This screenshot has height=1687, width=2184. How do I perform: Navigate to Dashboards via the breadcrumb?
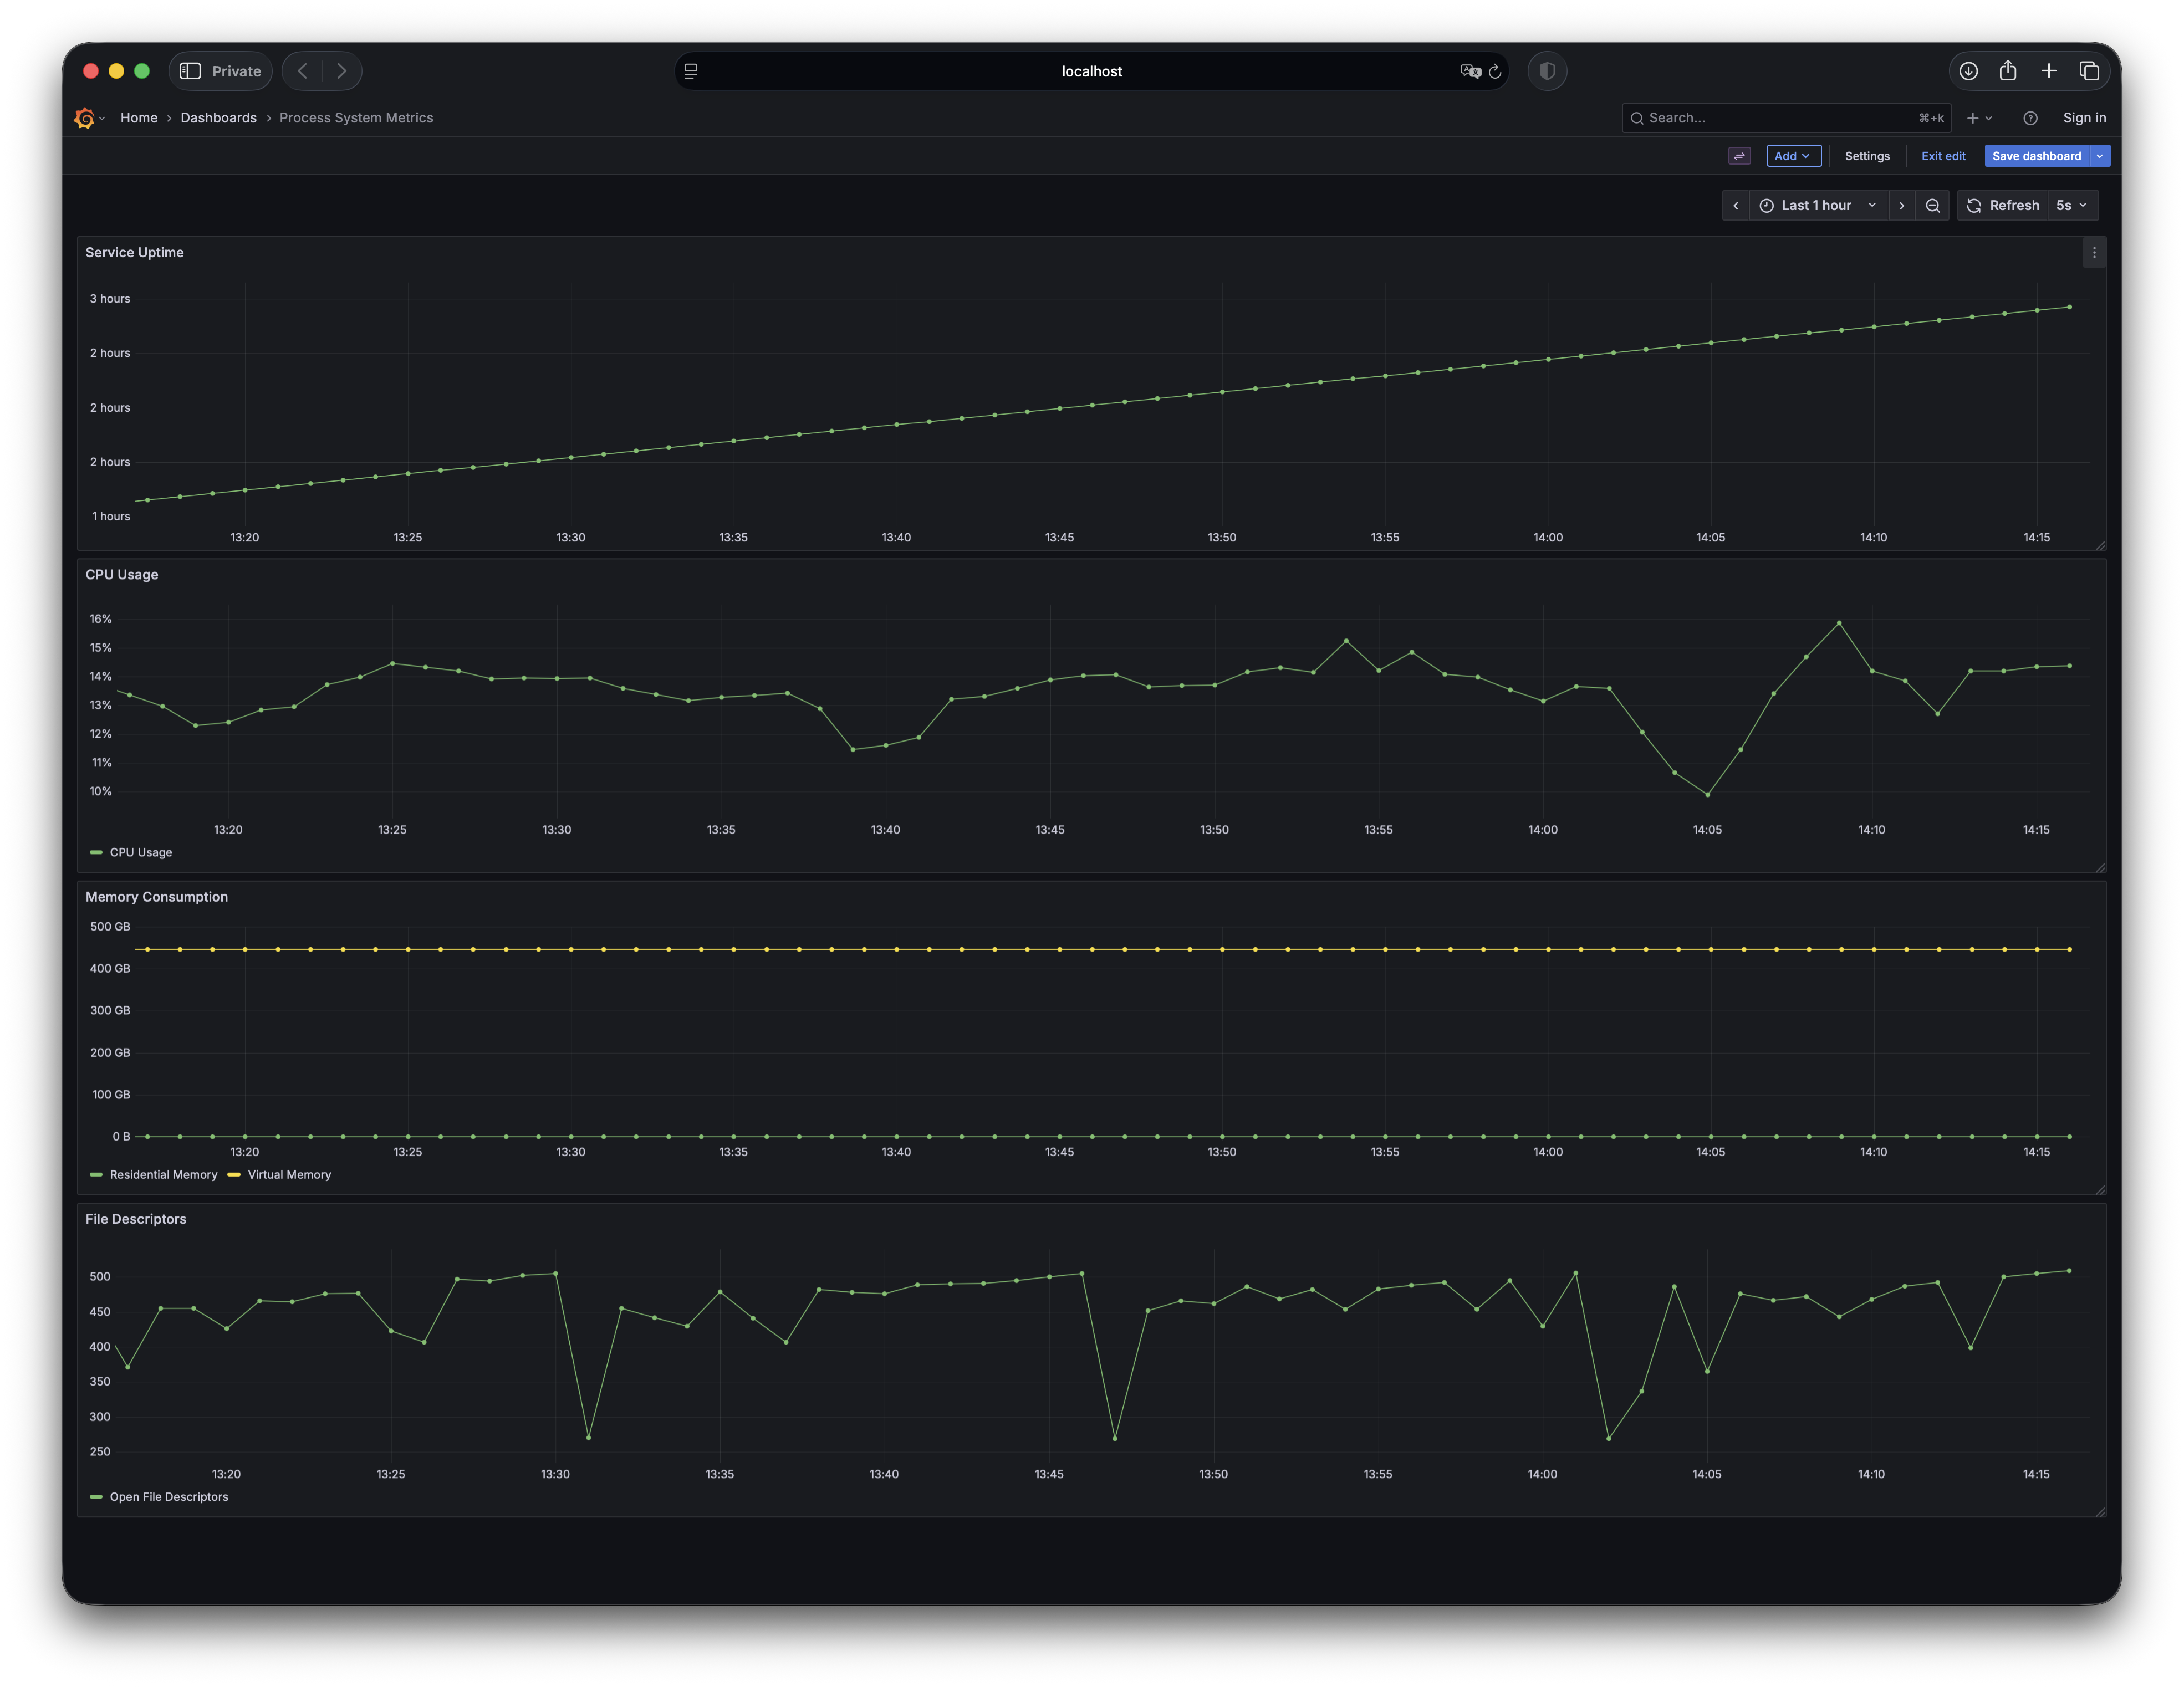[218, 118]
